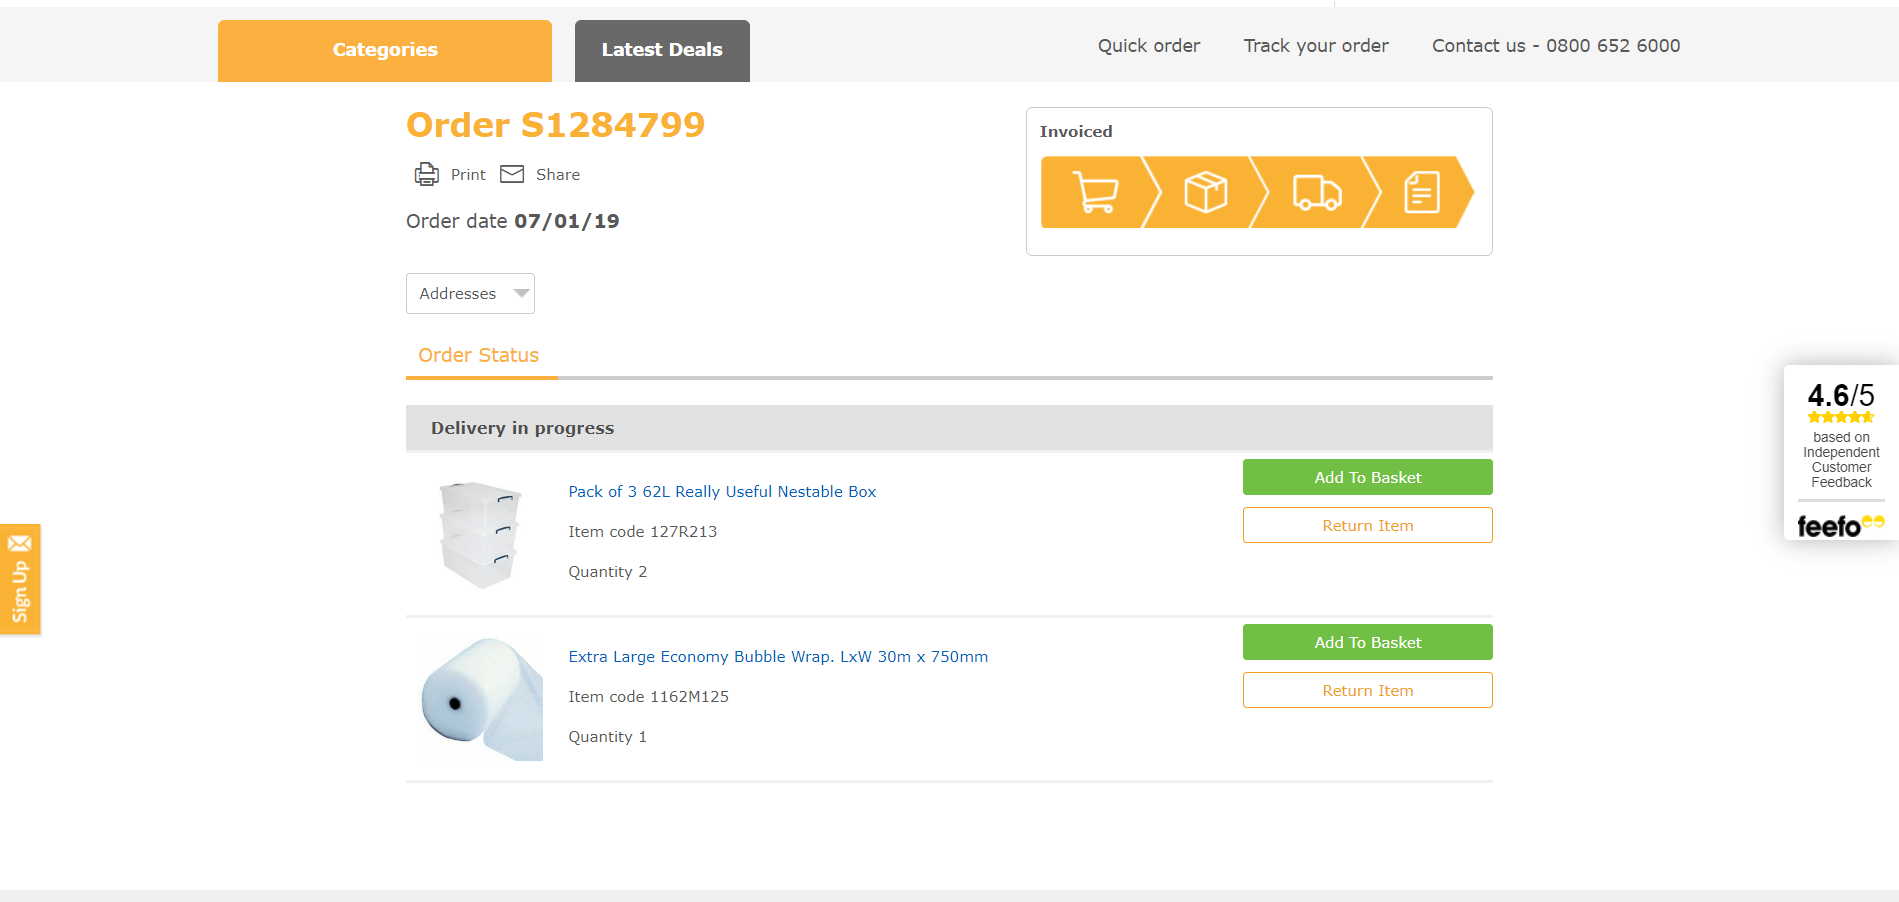This screenshot has height=902, width=1899.
Task: Click the Sign Up envelope icon
Action: click(x=20, y=543)
